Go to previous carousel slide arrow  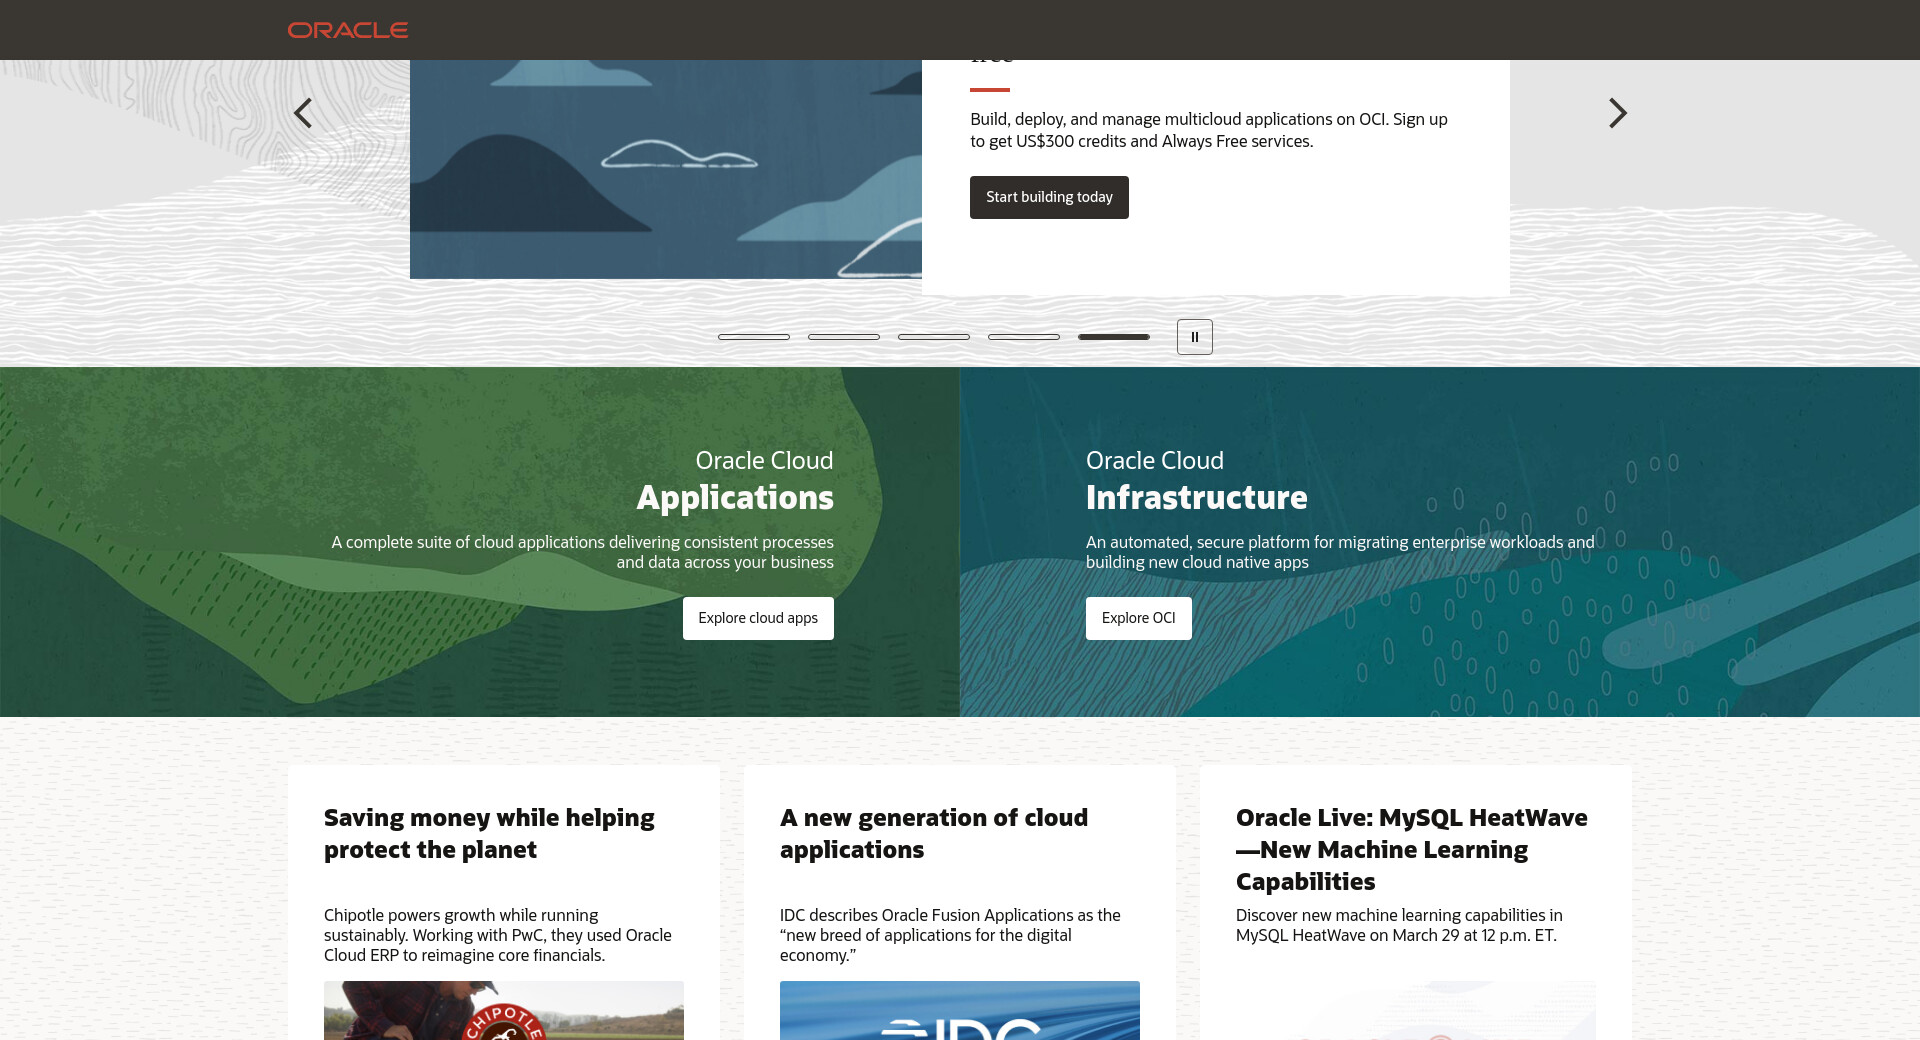[303, 113]
